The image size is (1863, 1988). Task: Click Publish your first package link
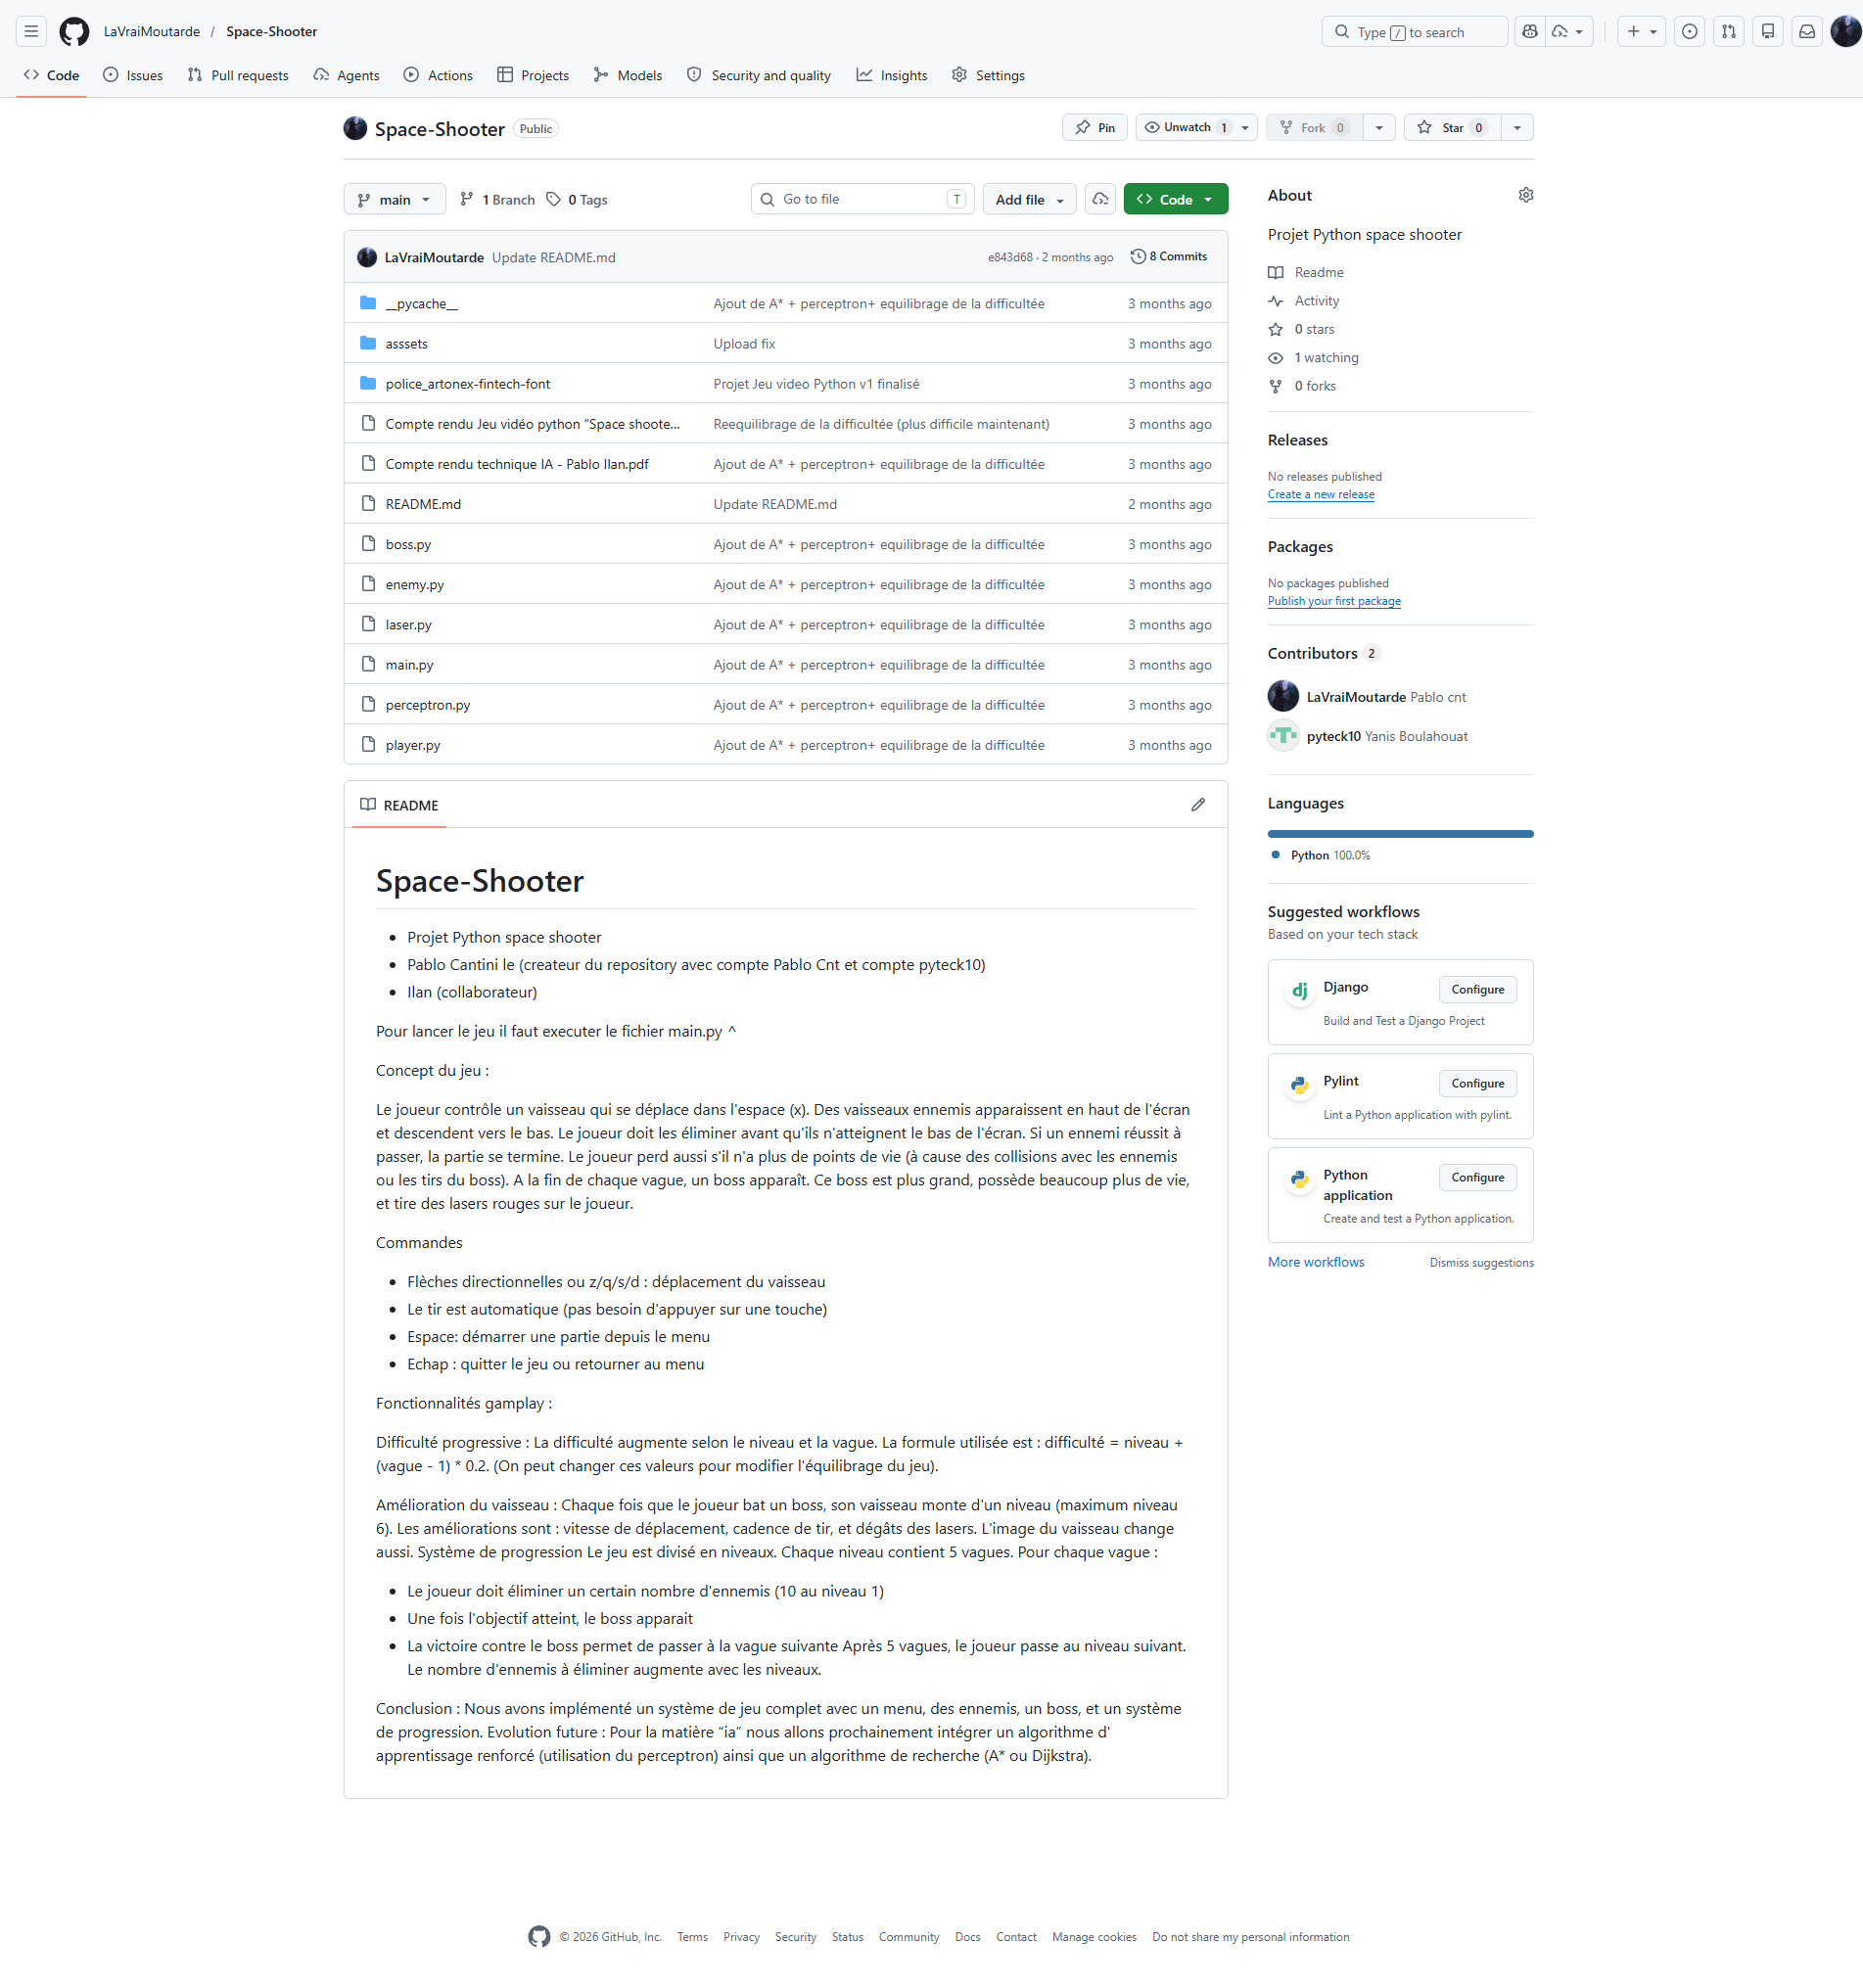[1334, 602]
